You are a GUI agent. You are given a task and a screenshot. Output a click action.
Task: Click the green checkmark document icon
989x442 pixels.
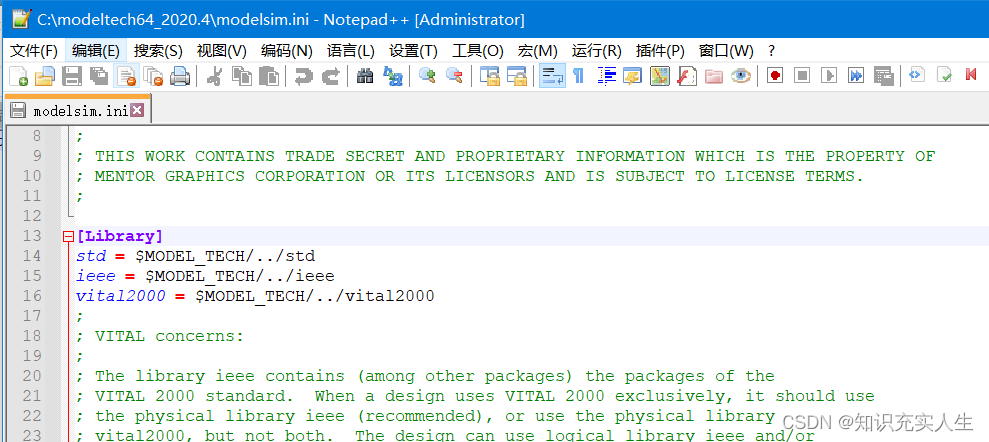[944, 76]
